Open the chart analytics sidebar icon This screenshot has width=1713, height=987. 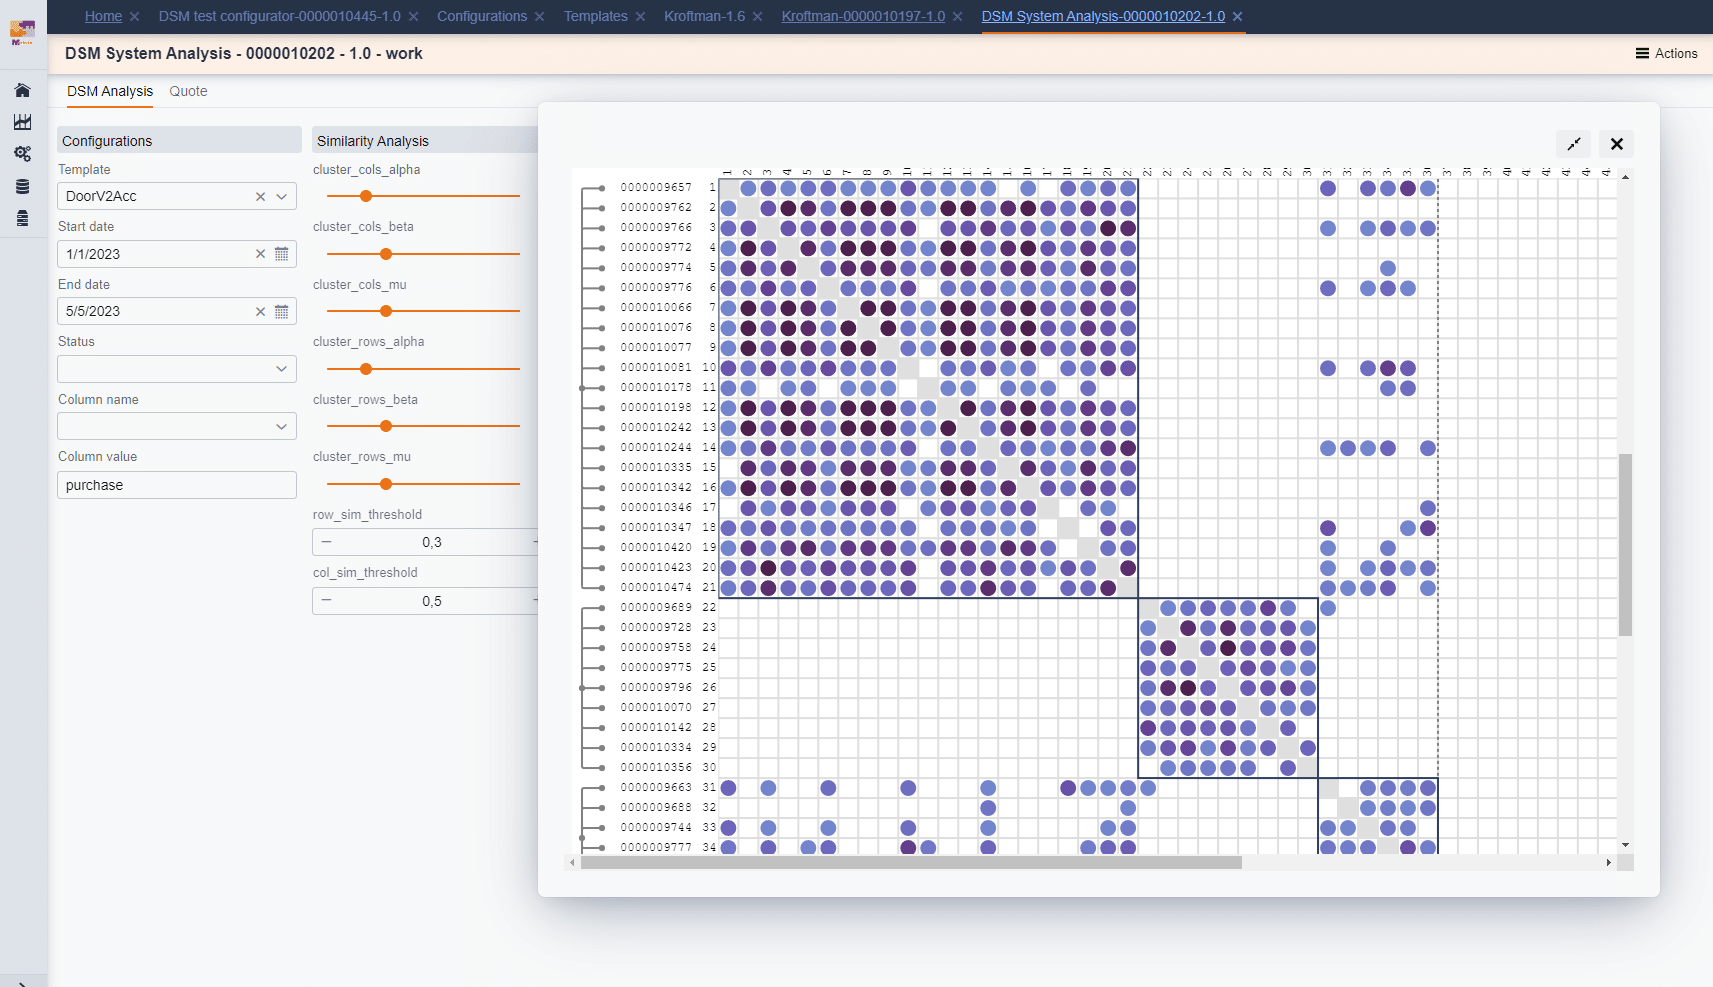(22, 122)
